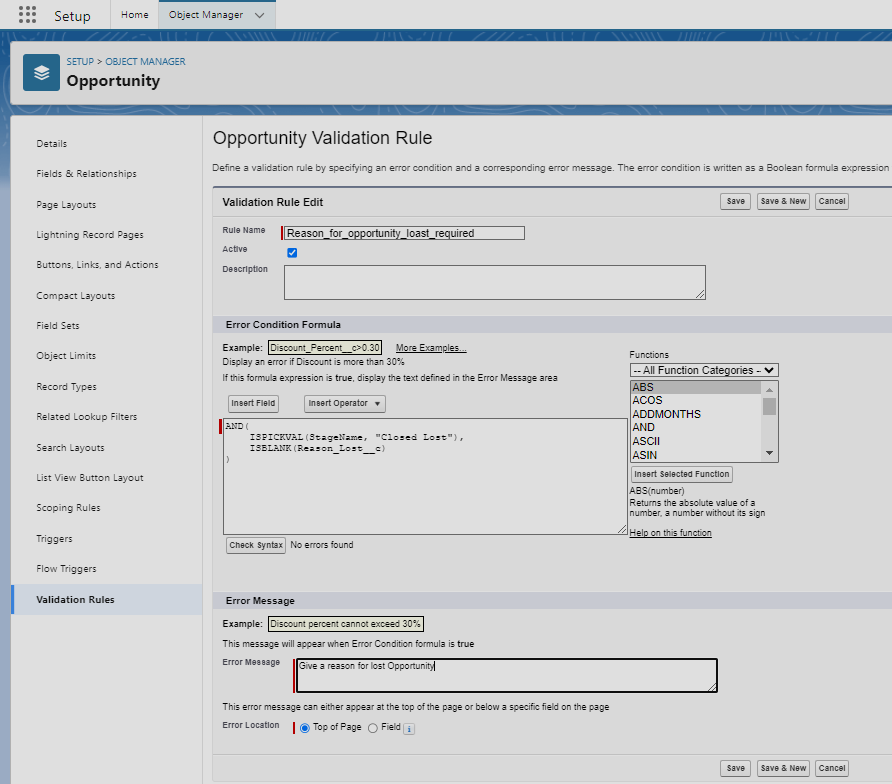Viewport: 892px width, 784px height.
Task: Open Triggers in sidebar
Action: (x=55, y=539)
